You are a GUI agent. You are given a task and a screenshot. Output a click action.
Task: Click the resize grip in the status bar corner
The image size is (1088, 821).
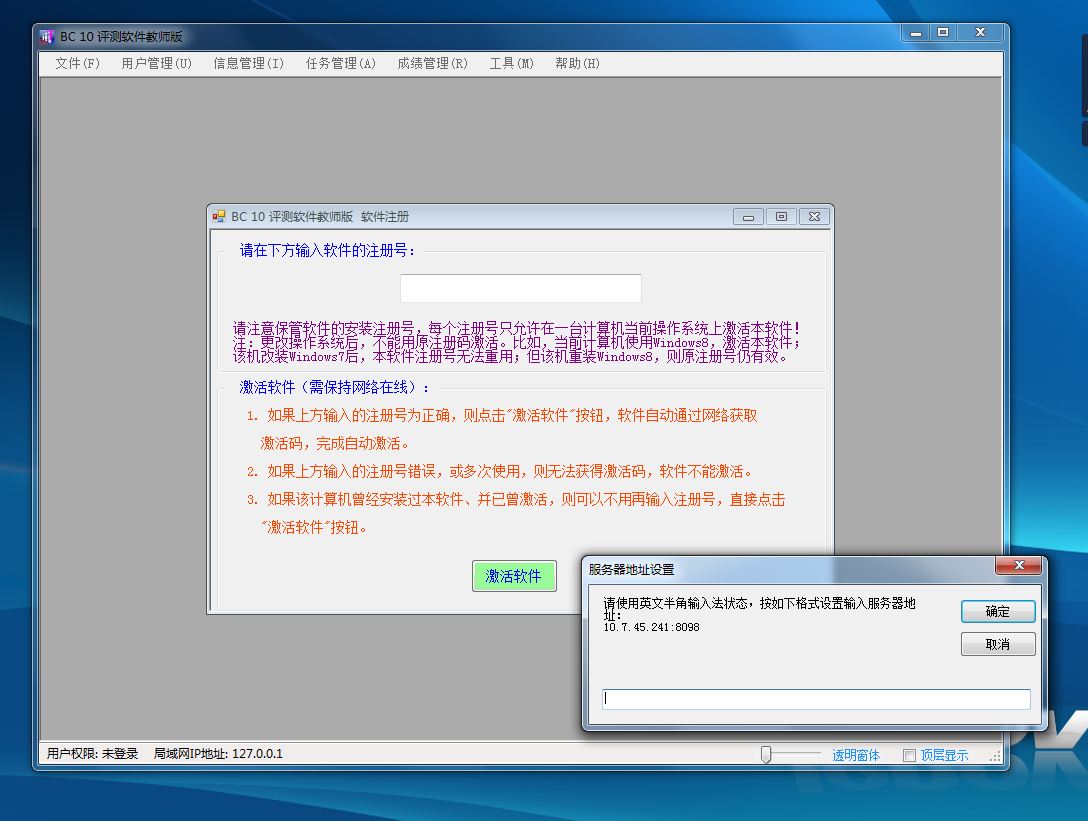pyautogui.click(x=995, y=757)
